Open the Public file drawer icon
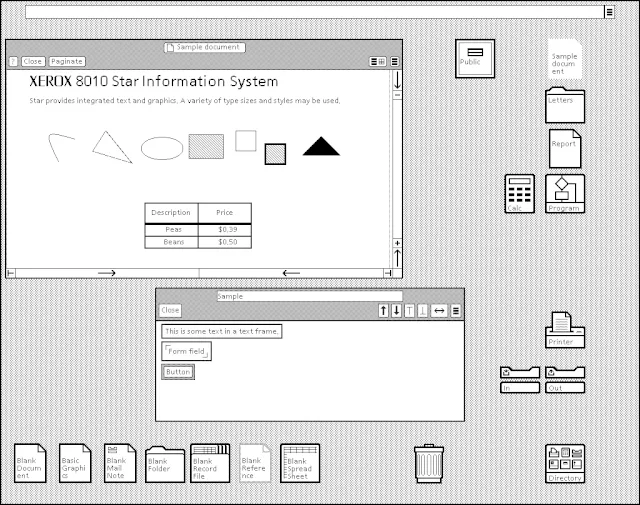640x505 pixels. (x=475, y=58)
